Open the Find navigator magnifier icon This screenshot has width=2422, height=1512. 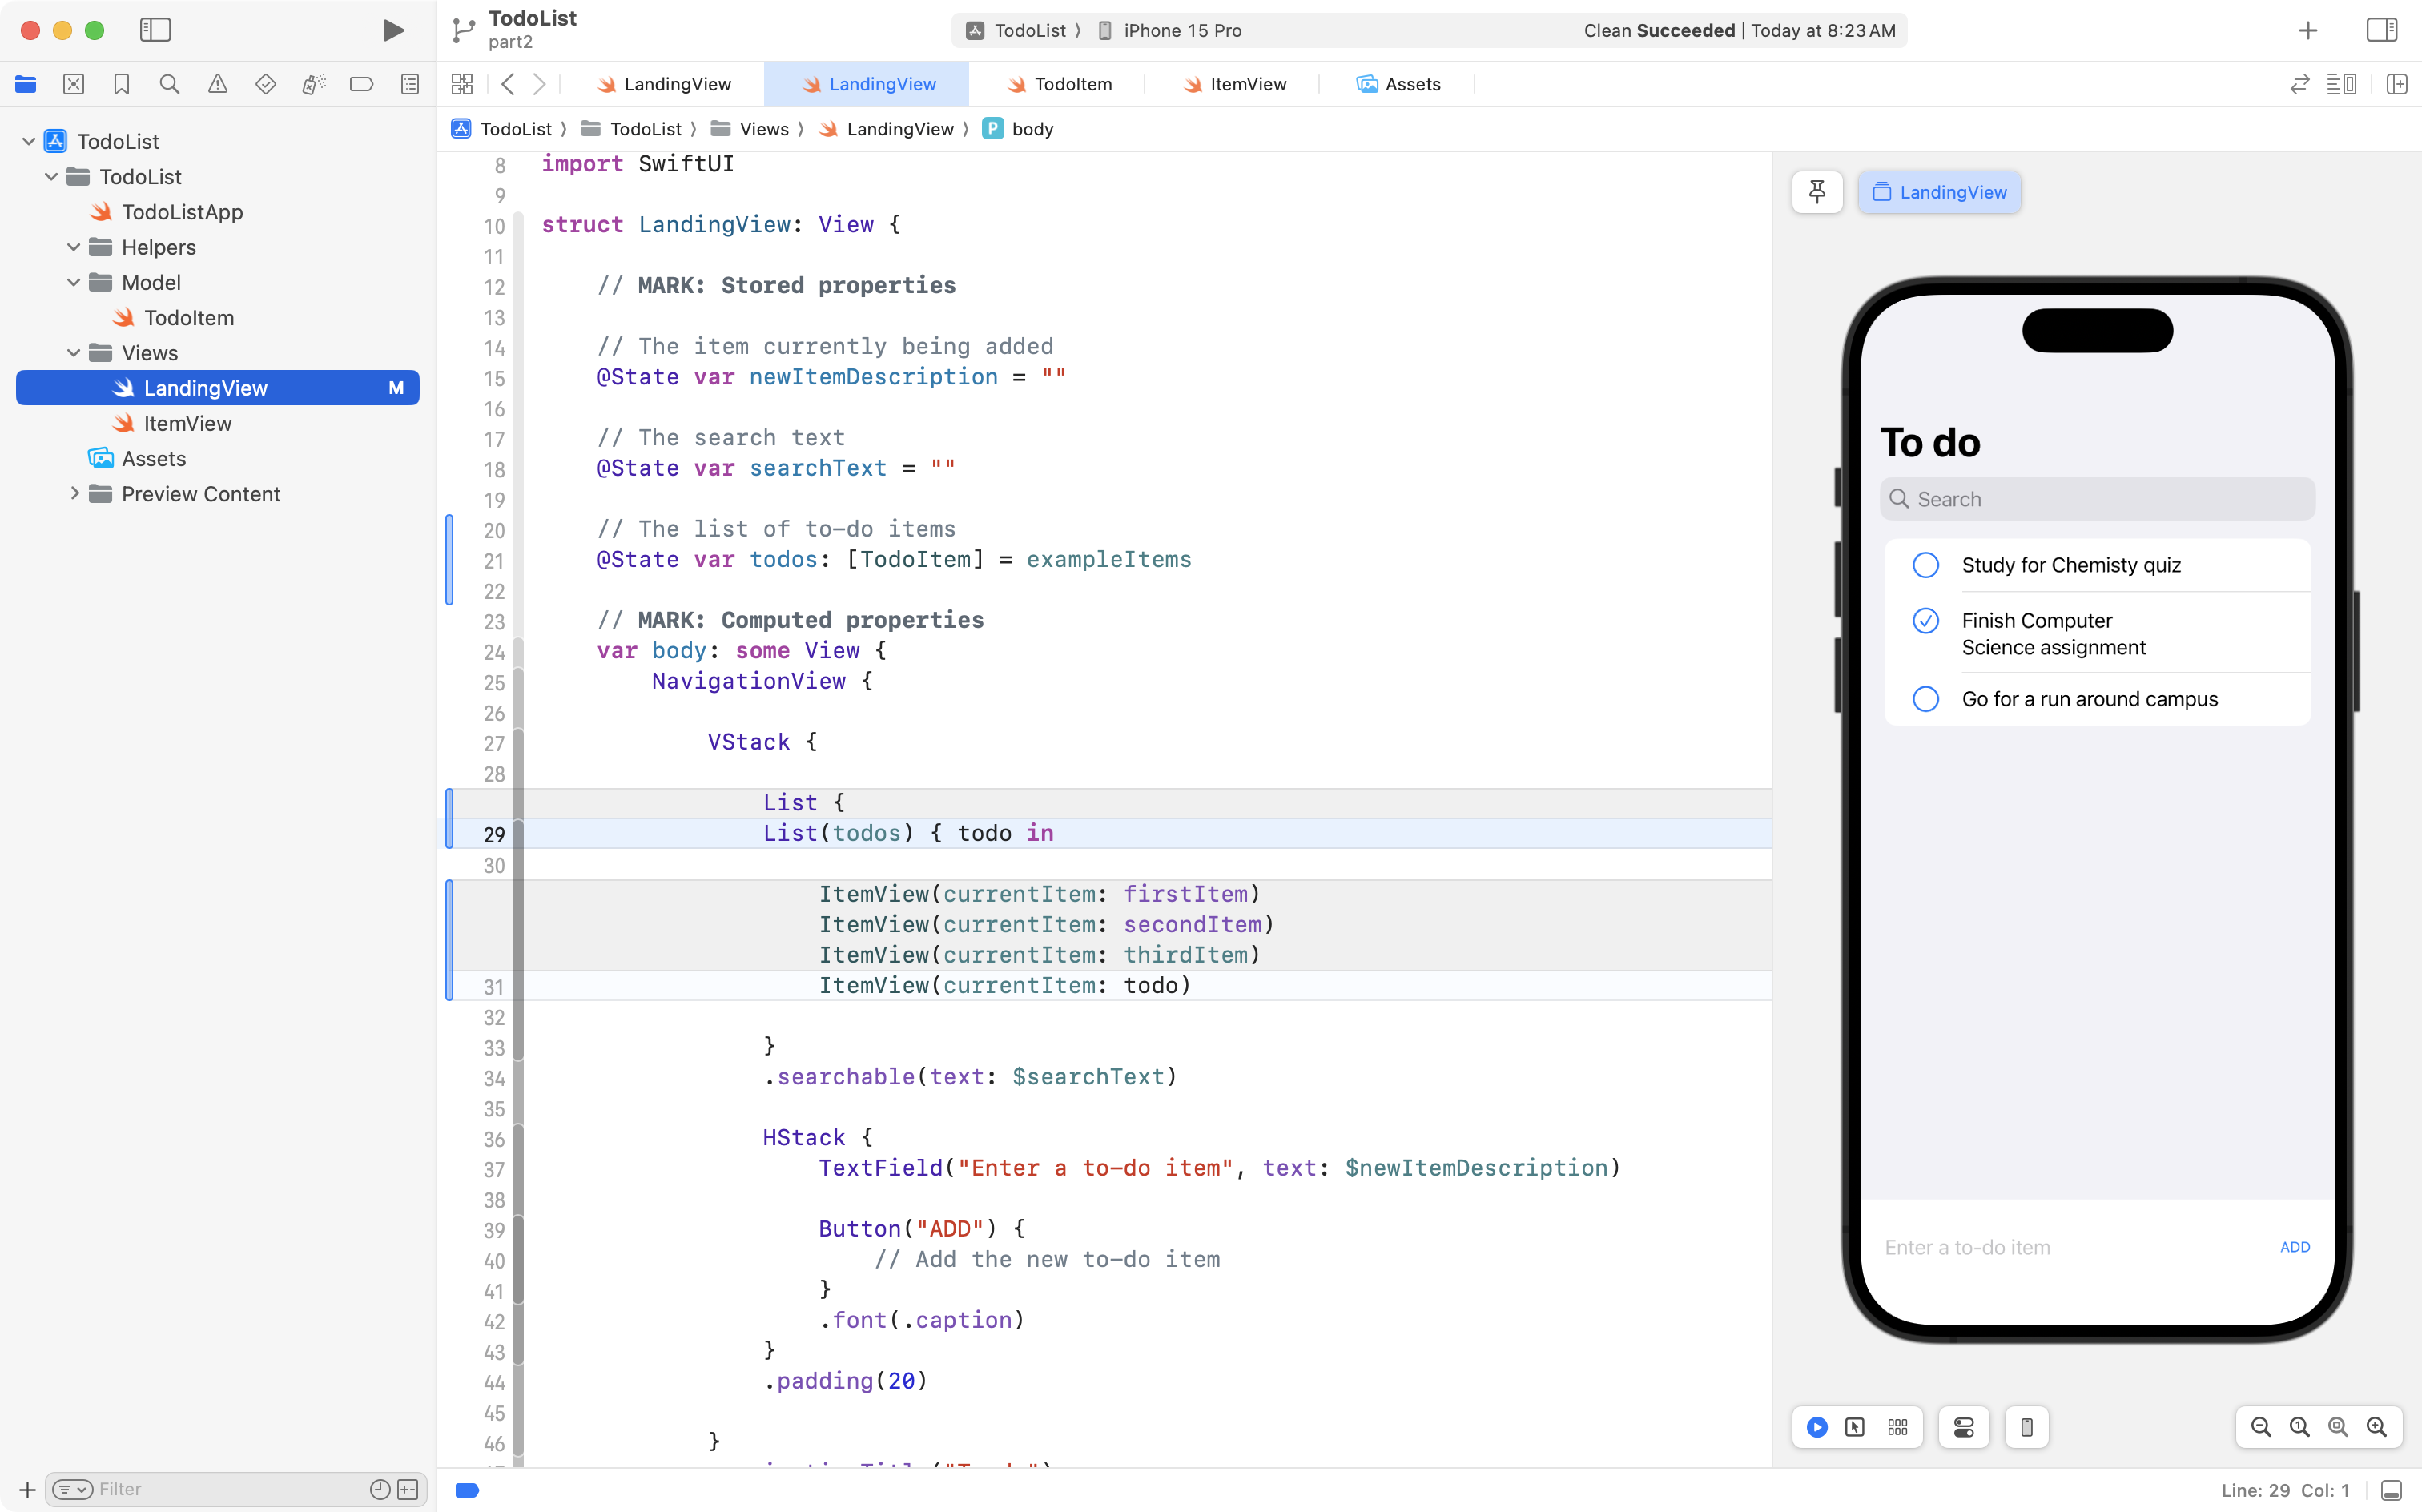coord(169,84)
